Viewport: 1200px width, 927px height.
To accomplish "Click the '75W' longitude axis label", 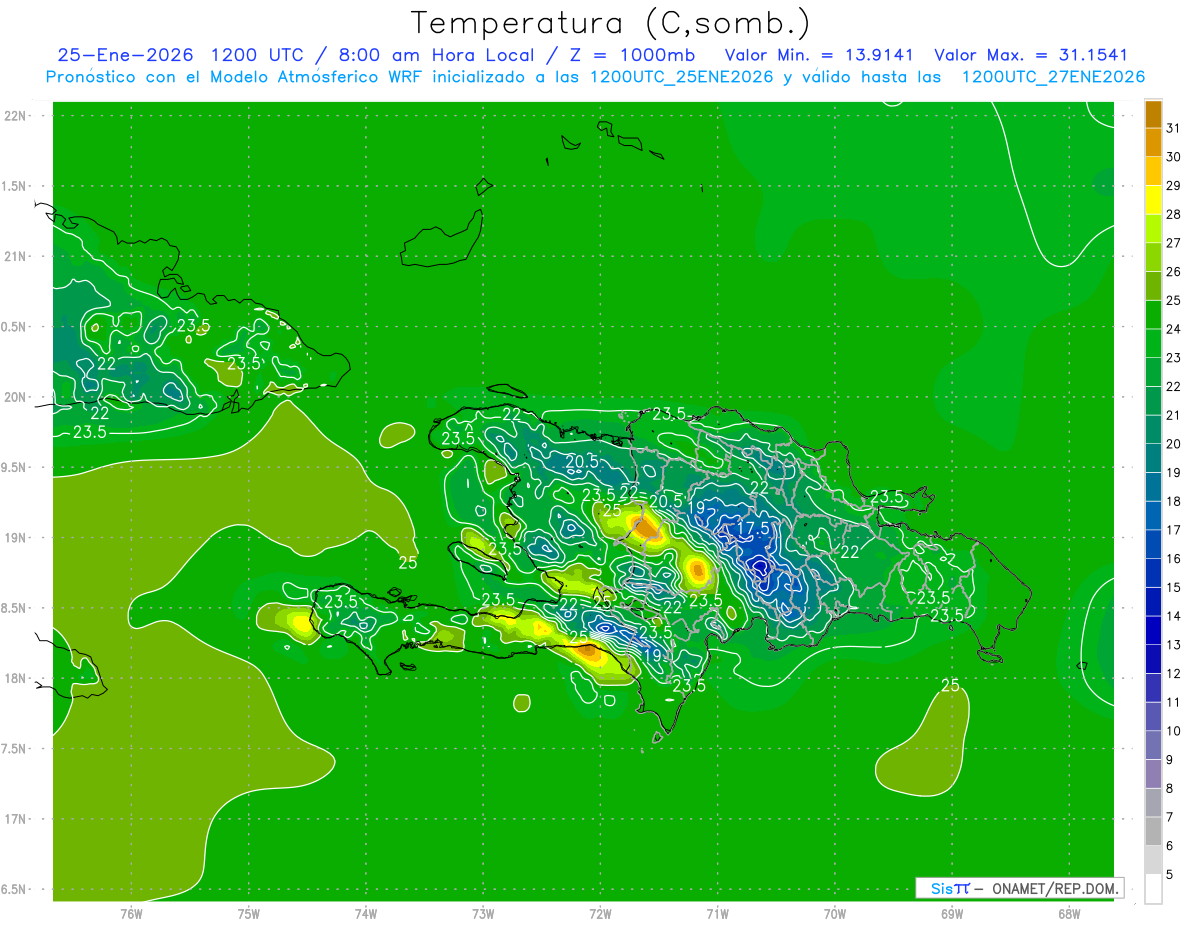I will tap(249, 913).
